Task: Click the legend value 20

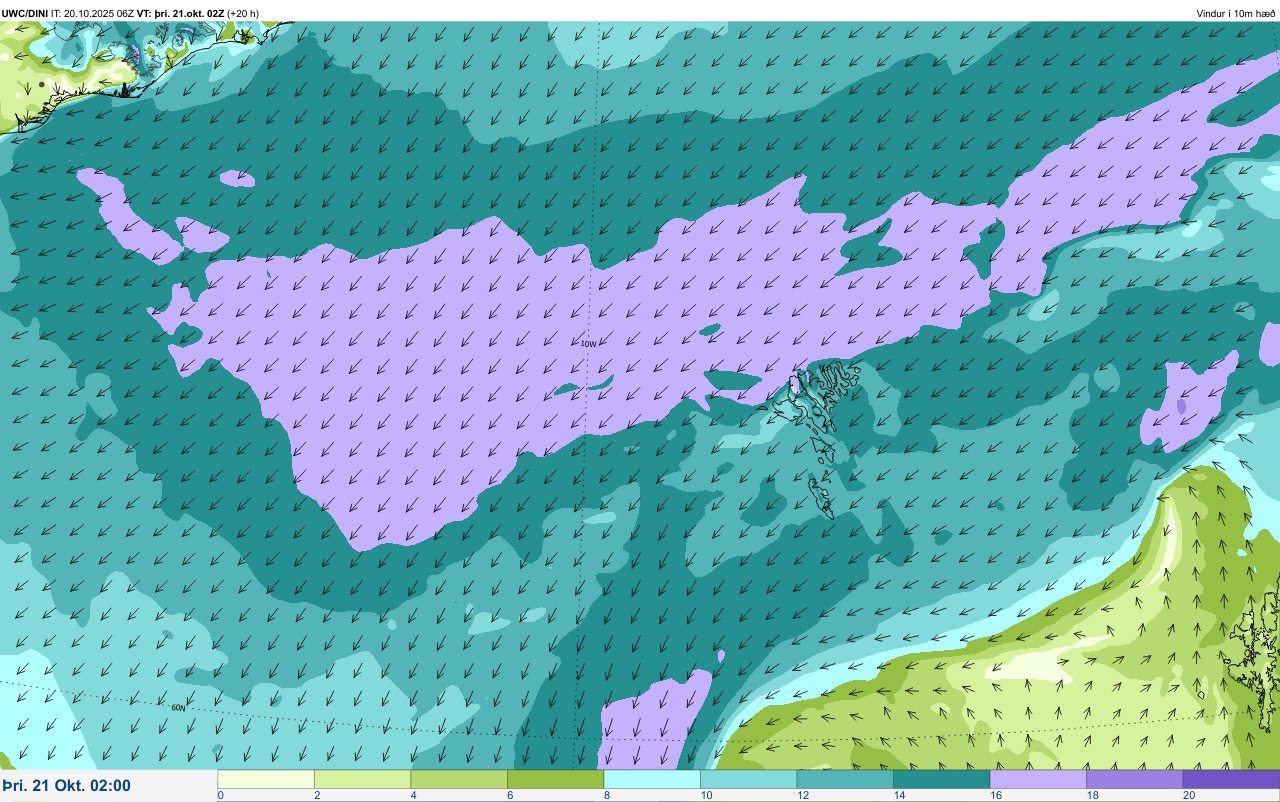Action: [x=1187, y=795]
